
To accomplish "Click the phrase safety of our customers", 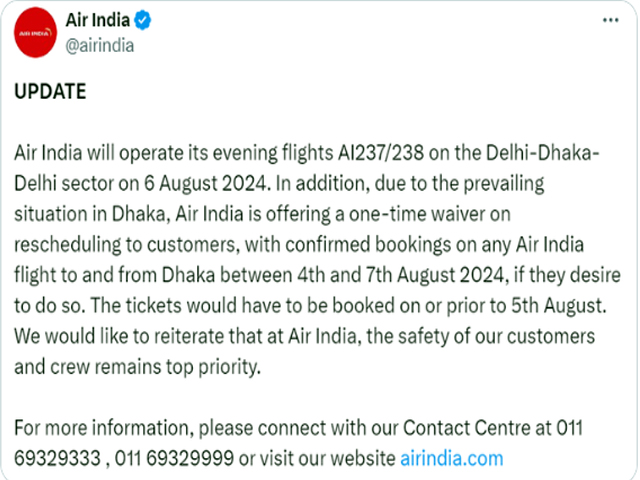I will click(x=496, y=336).
